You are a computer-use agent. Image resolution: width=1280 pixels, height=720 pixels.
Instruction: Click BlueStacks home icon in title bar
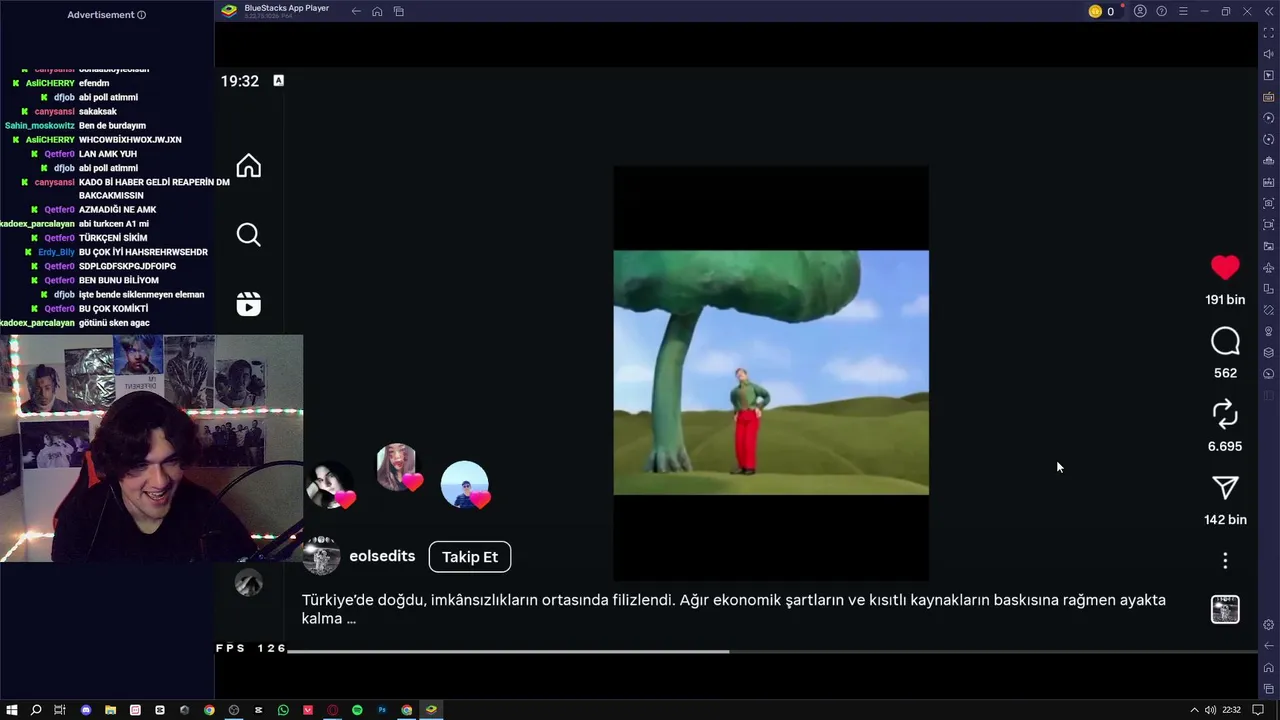pyautogui.click(x=377, y=11)
